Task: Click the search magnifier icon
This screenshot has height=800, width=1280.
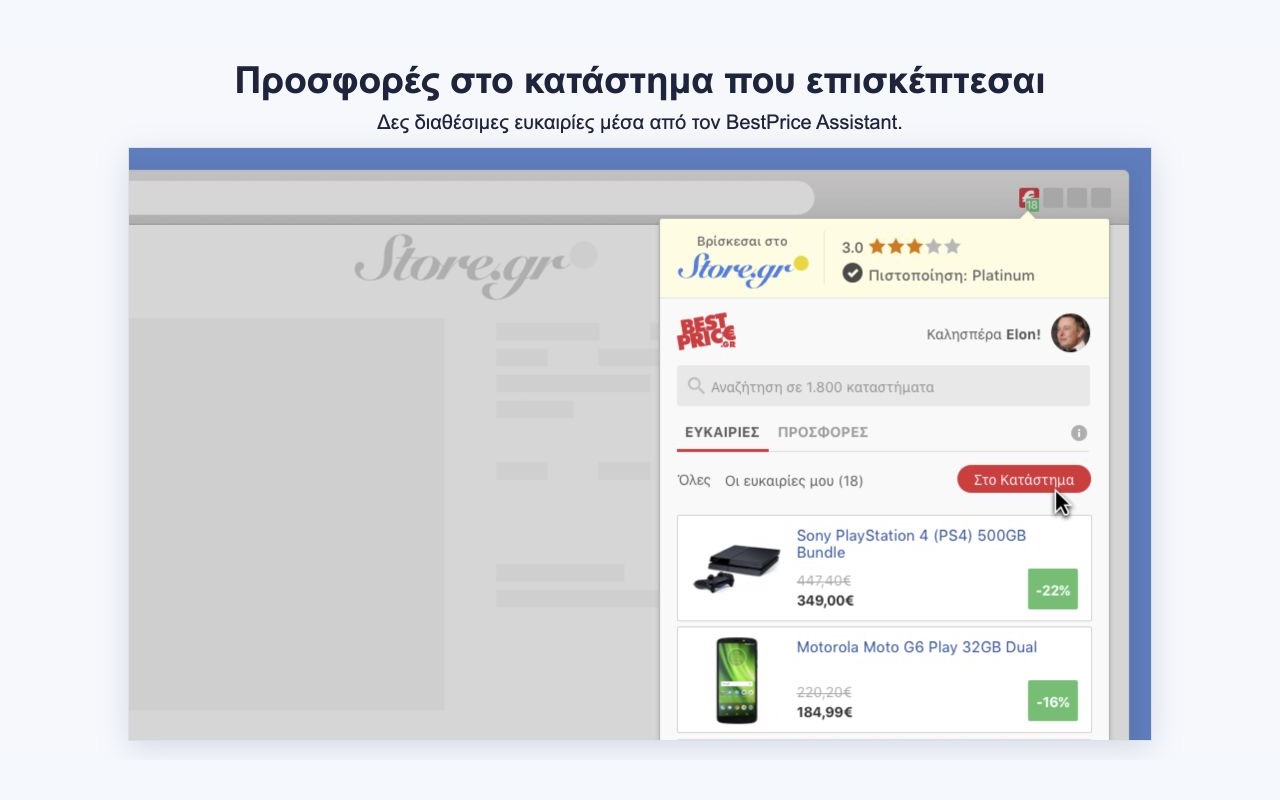Action: tap(696, 386)
